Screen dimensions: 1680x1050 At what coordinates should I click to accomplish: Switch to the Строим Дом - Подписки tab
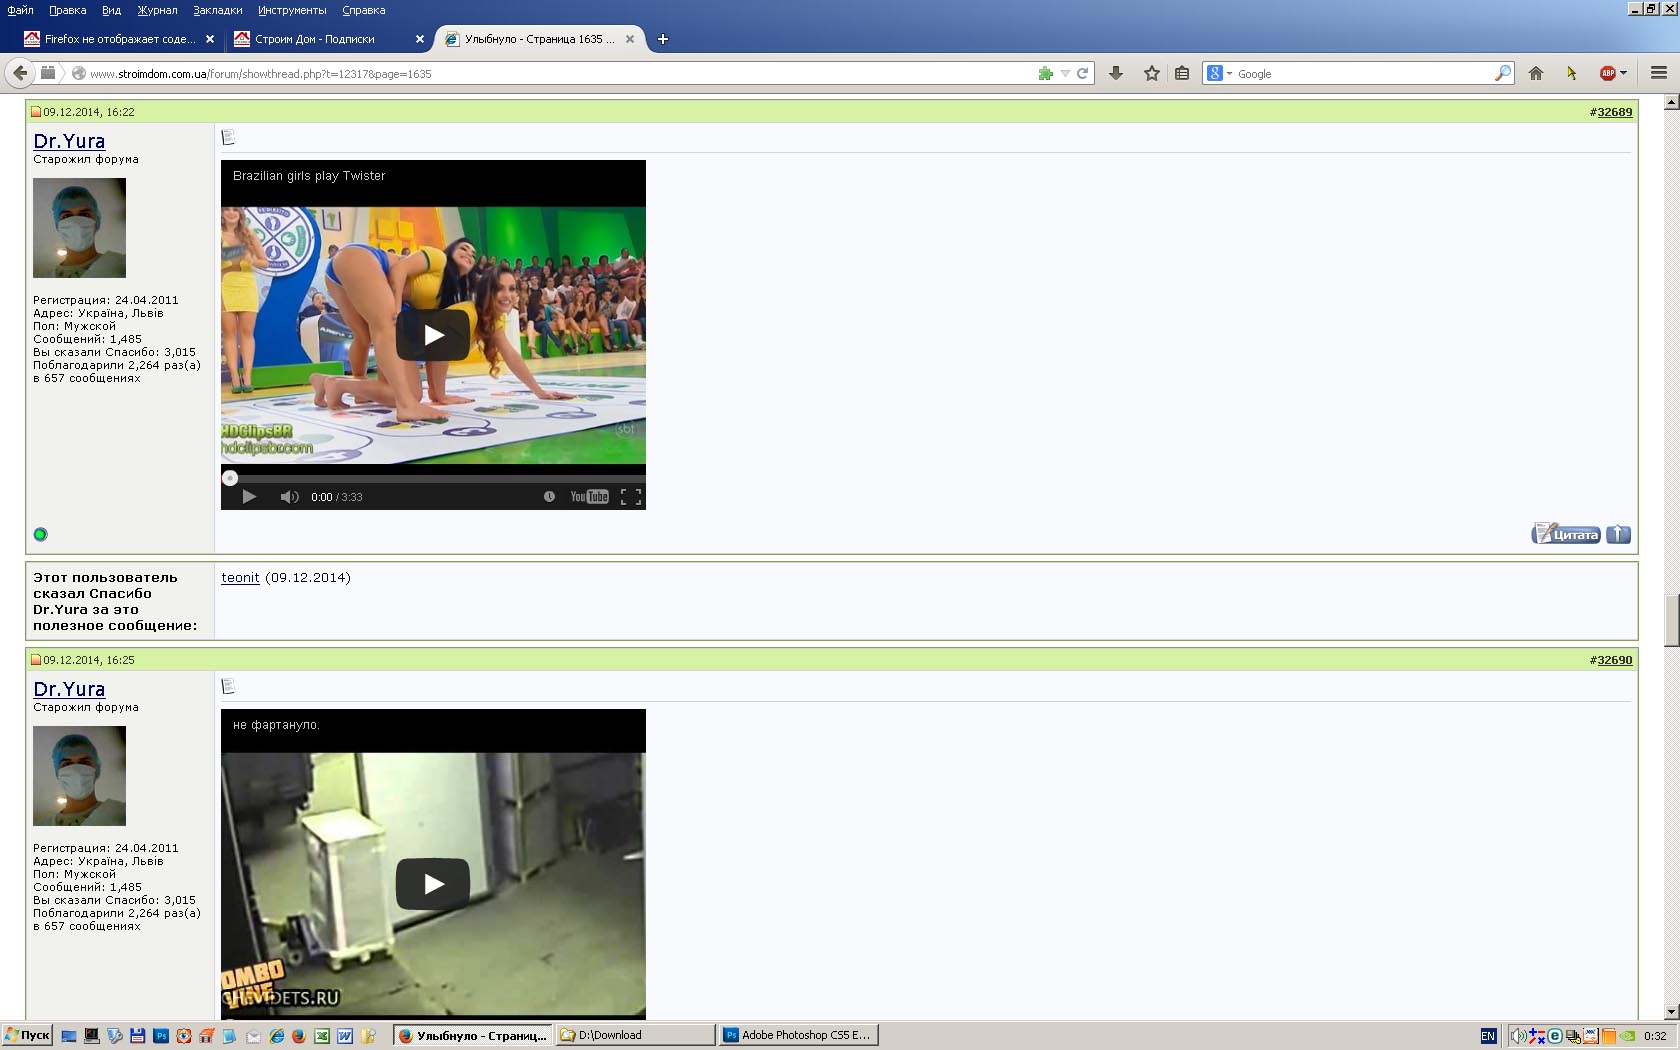[320, 39]
